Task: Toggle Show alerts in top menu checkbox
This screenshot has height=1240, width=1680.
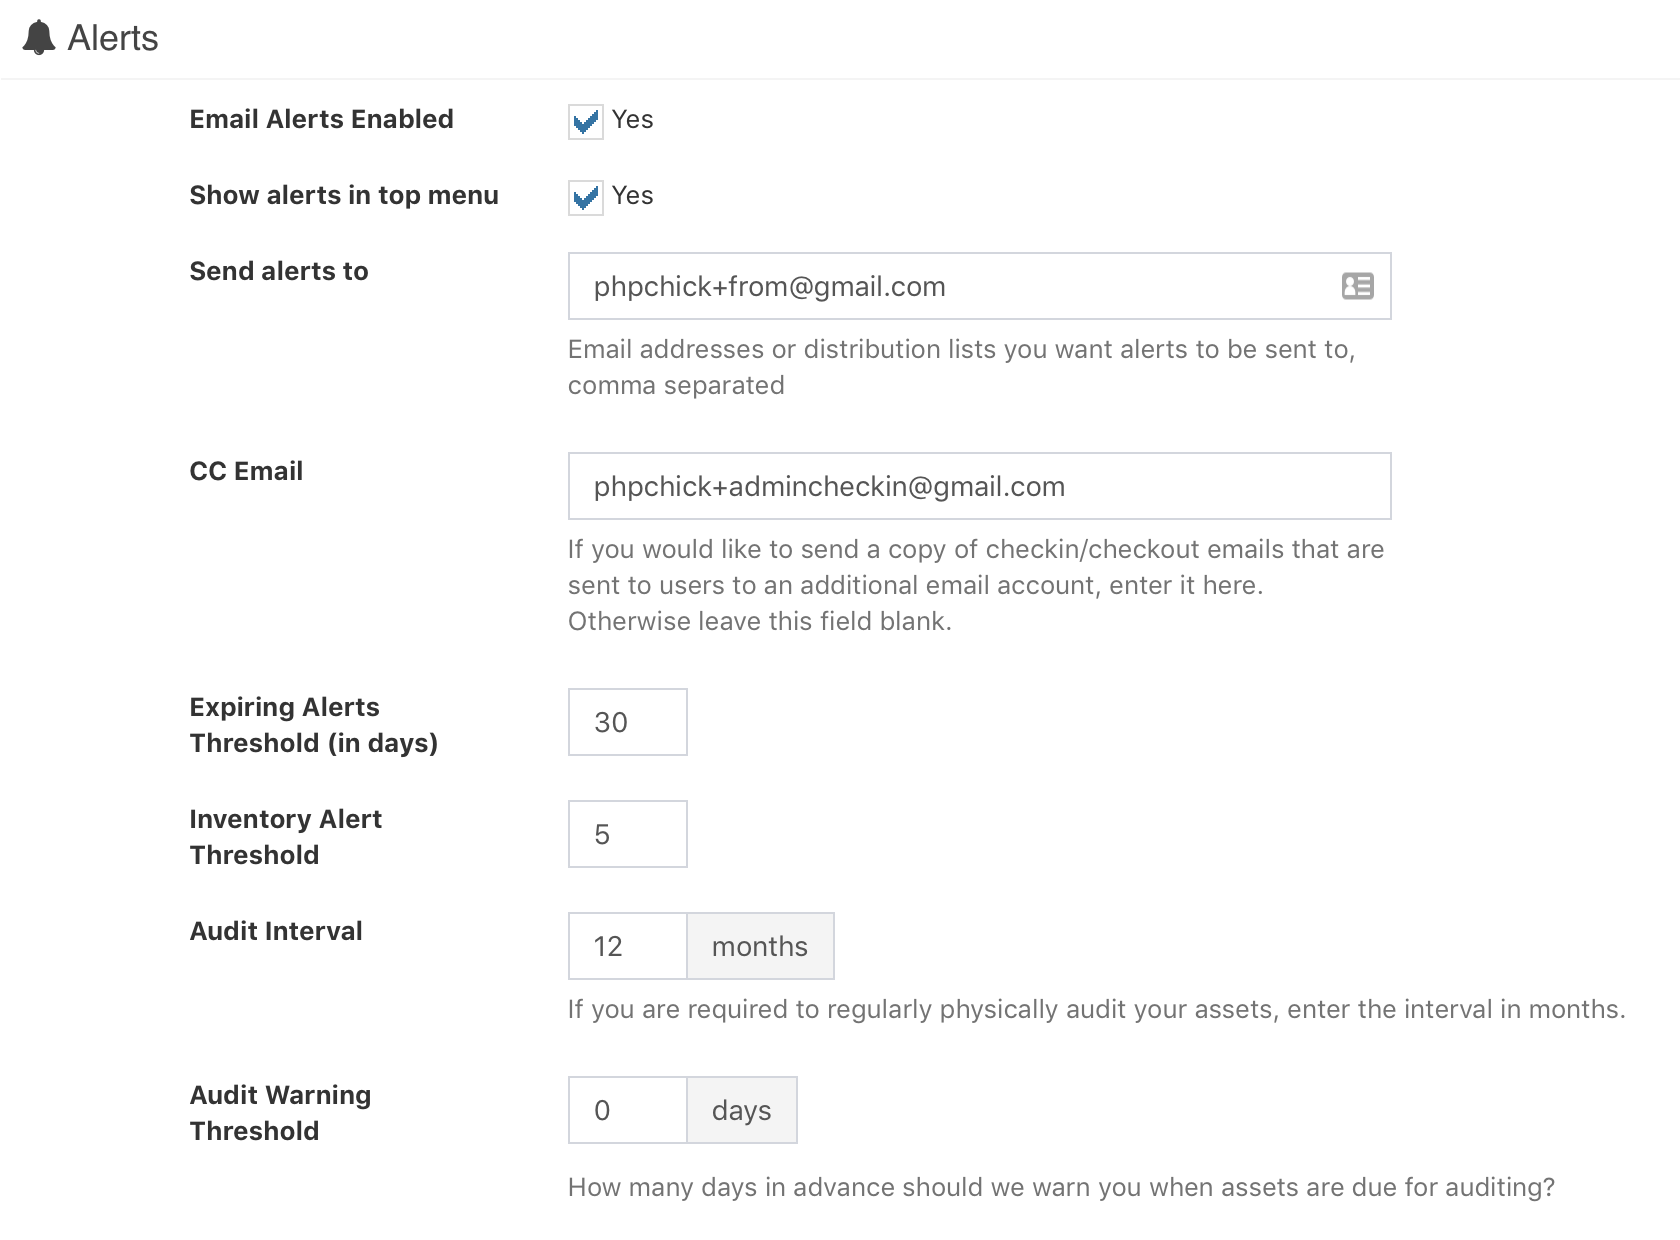Action: (x=585, y=197)
